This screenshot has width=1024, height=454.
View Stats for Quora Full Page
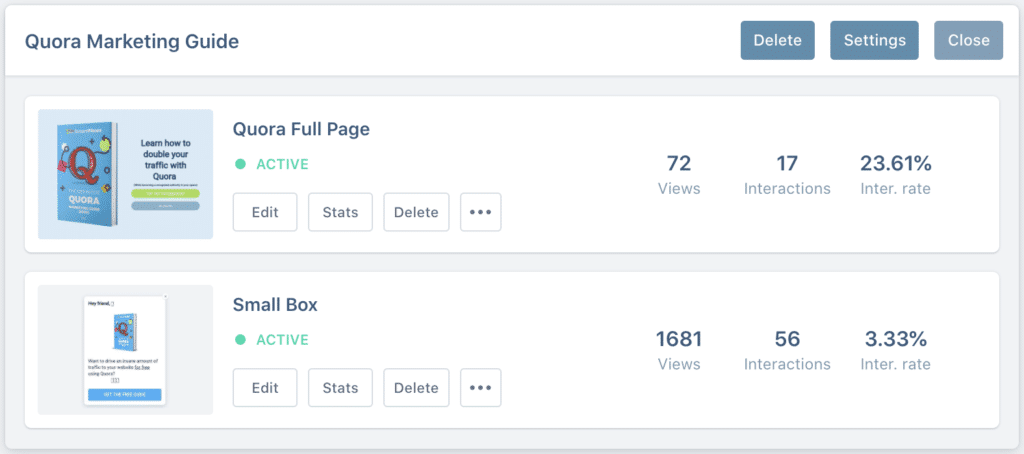[340, 212]
